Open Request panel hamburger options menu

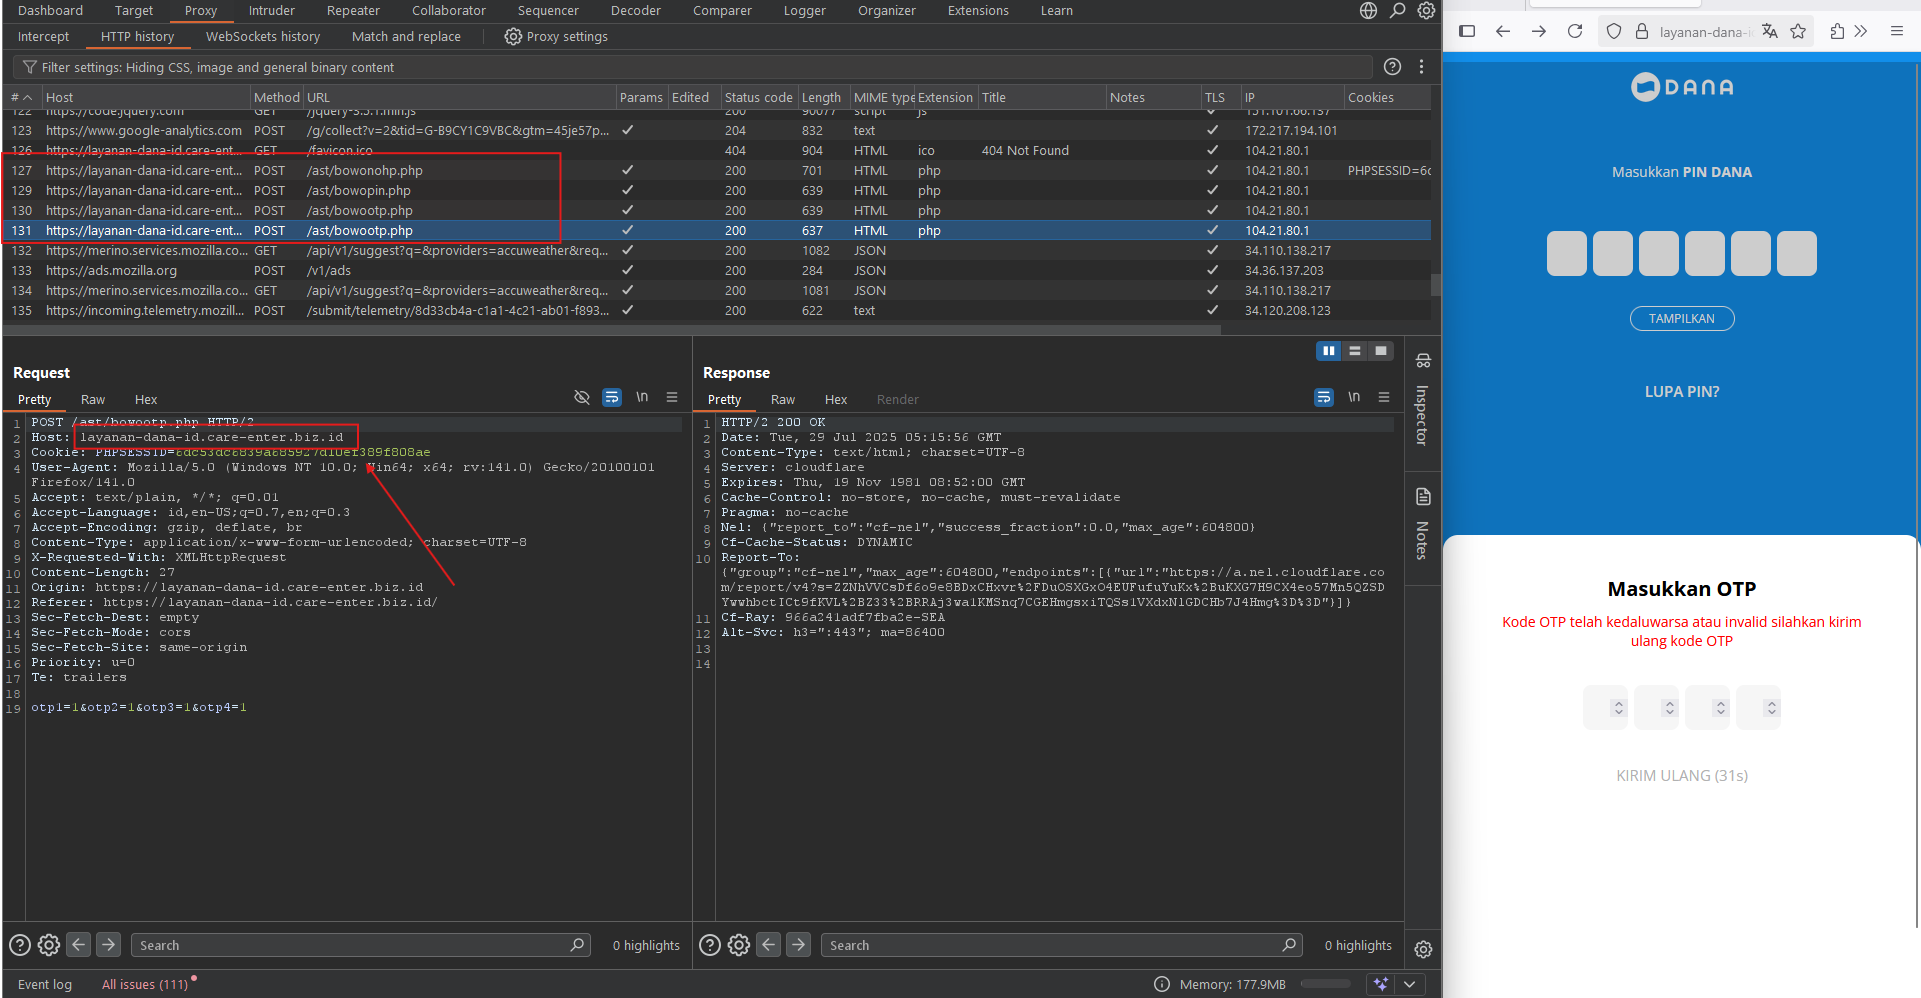click(672, 397)
